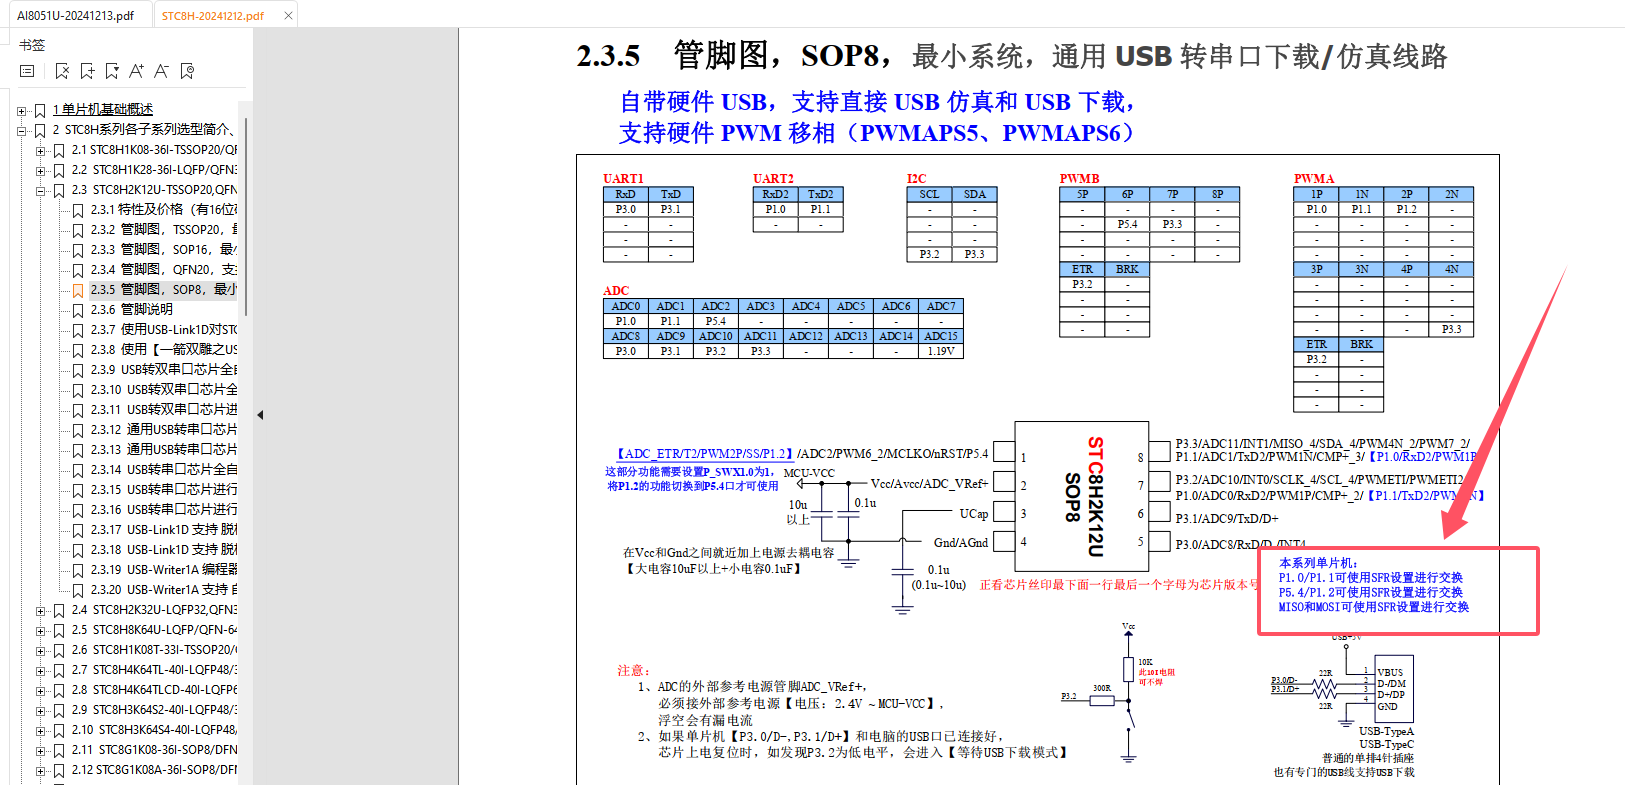
Task: Click bookmark icon of row 2.4 STC8H2K32U
Action: click(59, 610)
